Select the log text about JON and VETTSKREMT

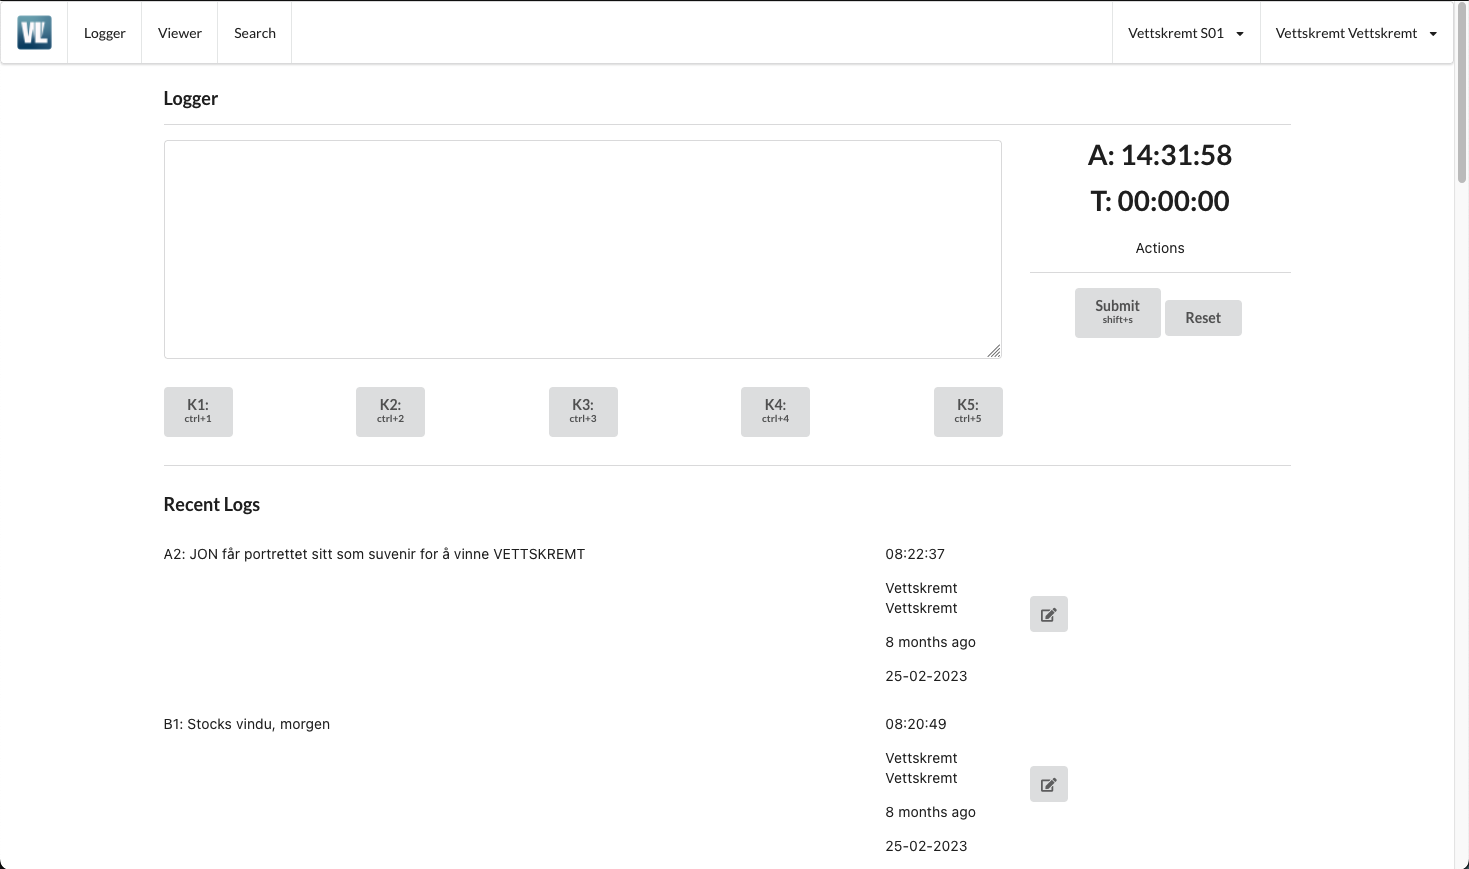[x=374, y=554]
